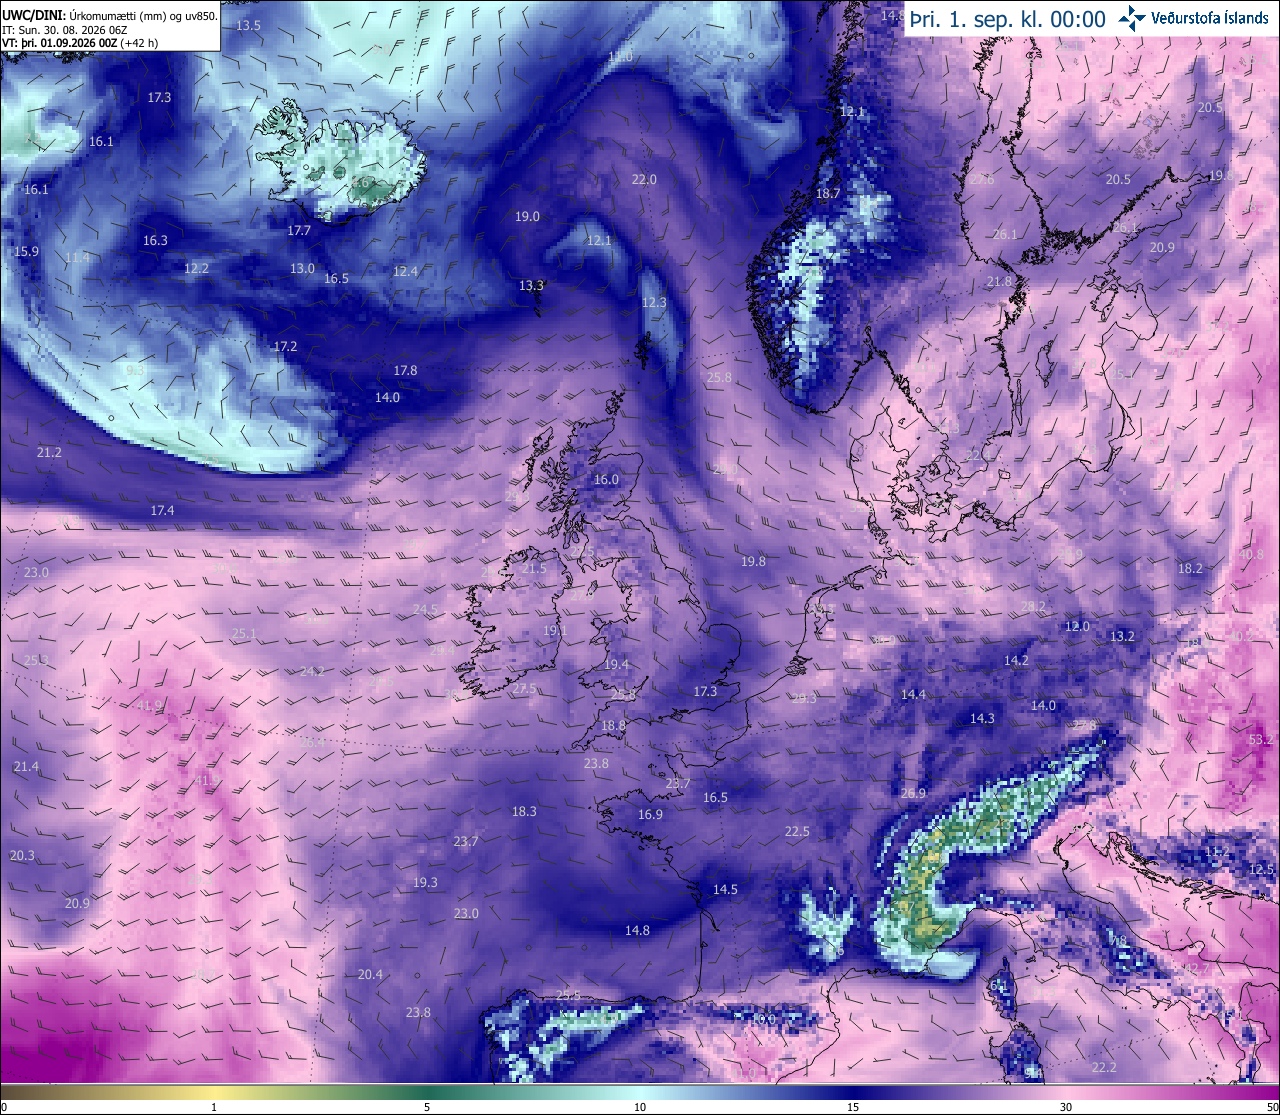The height and width of the screenshot is (1115, 1280).
Task: Click the 18.7 value on Norway's coast
Action: click(828, 194)
